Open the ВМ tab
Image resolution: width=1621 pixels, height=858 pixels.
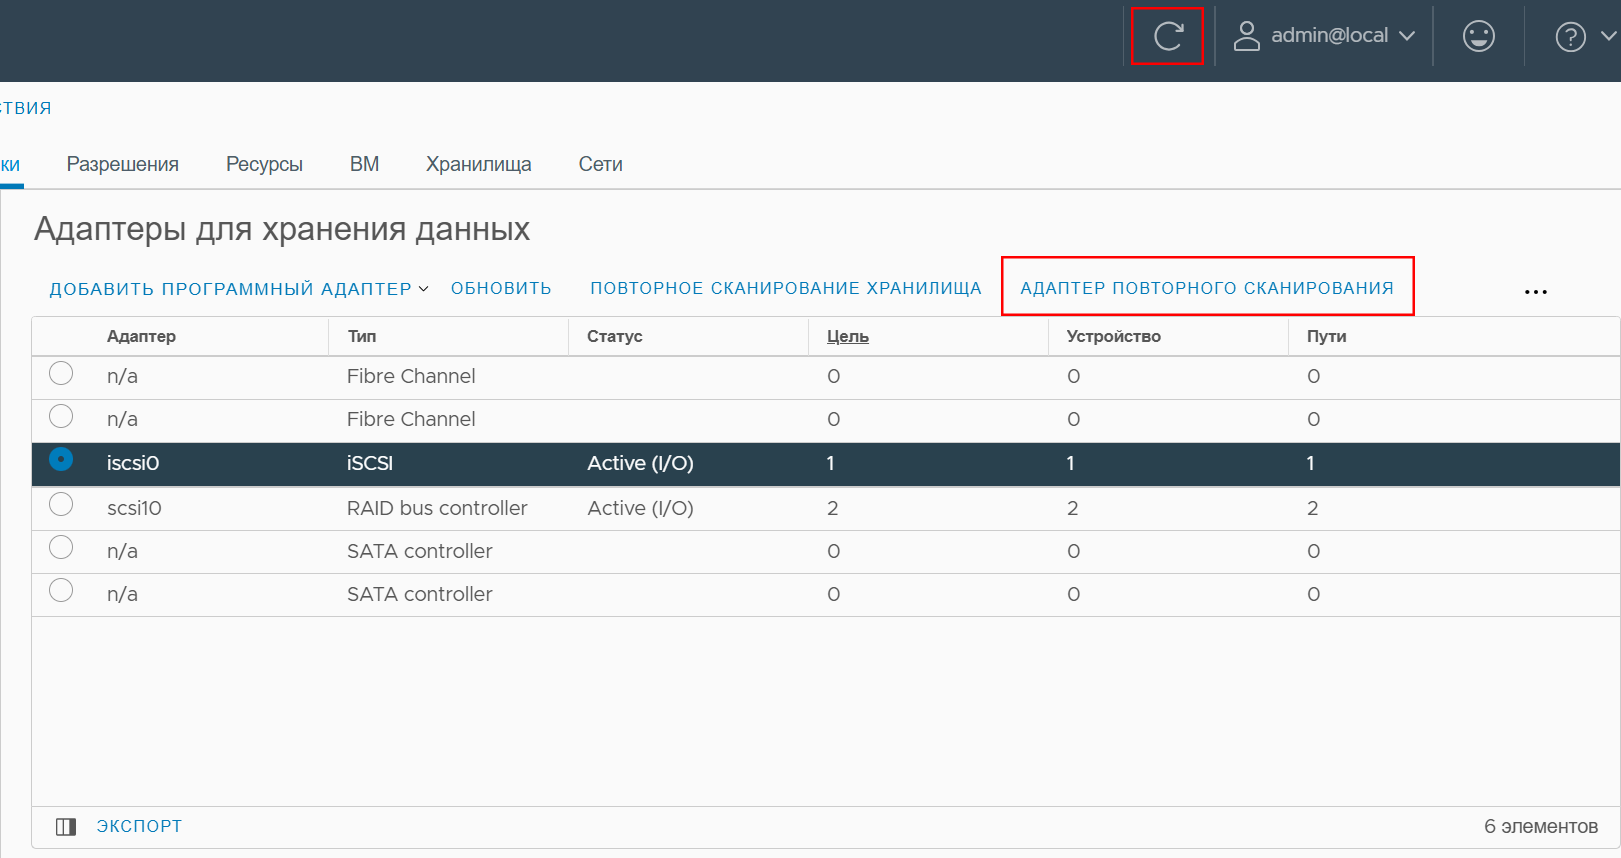[x=364, y=164]
